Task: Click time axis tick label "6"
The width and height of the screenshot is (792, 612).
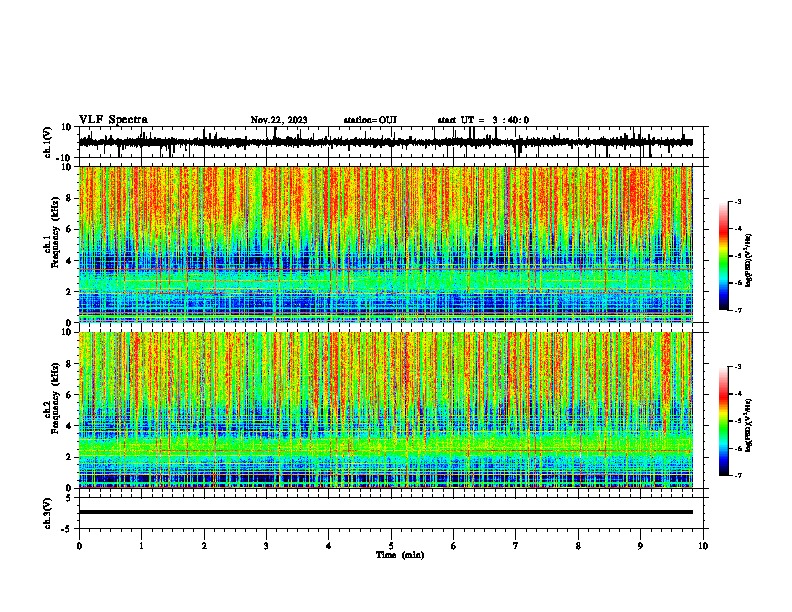Action: click(x=454, y=546)
